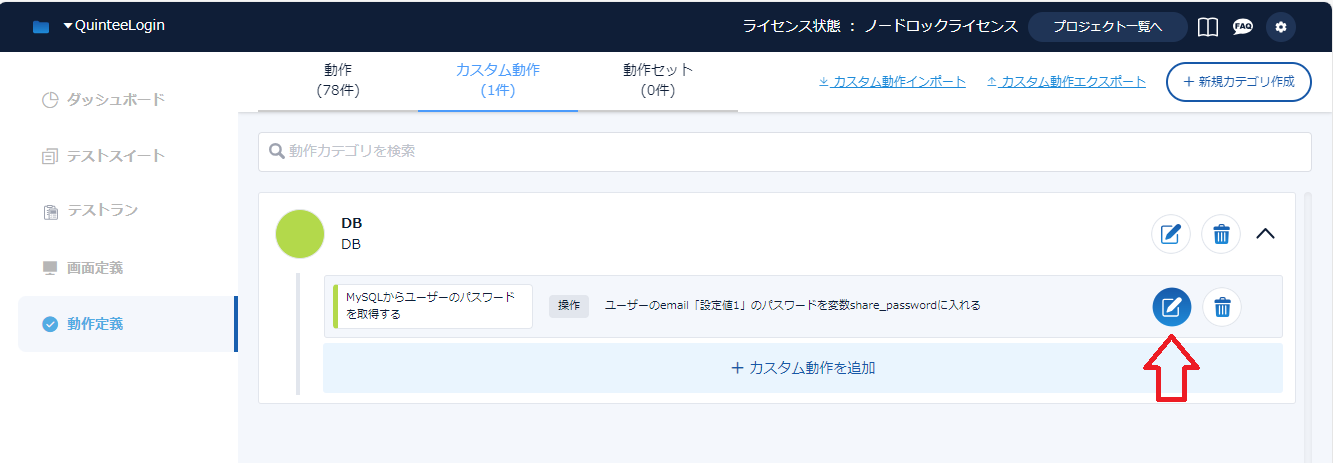
Task: Edit the DB category with pencil icon
Action: pos(1171,234)
